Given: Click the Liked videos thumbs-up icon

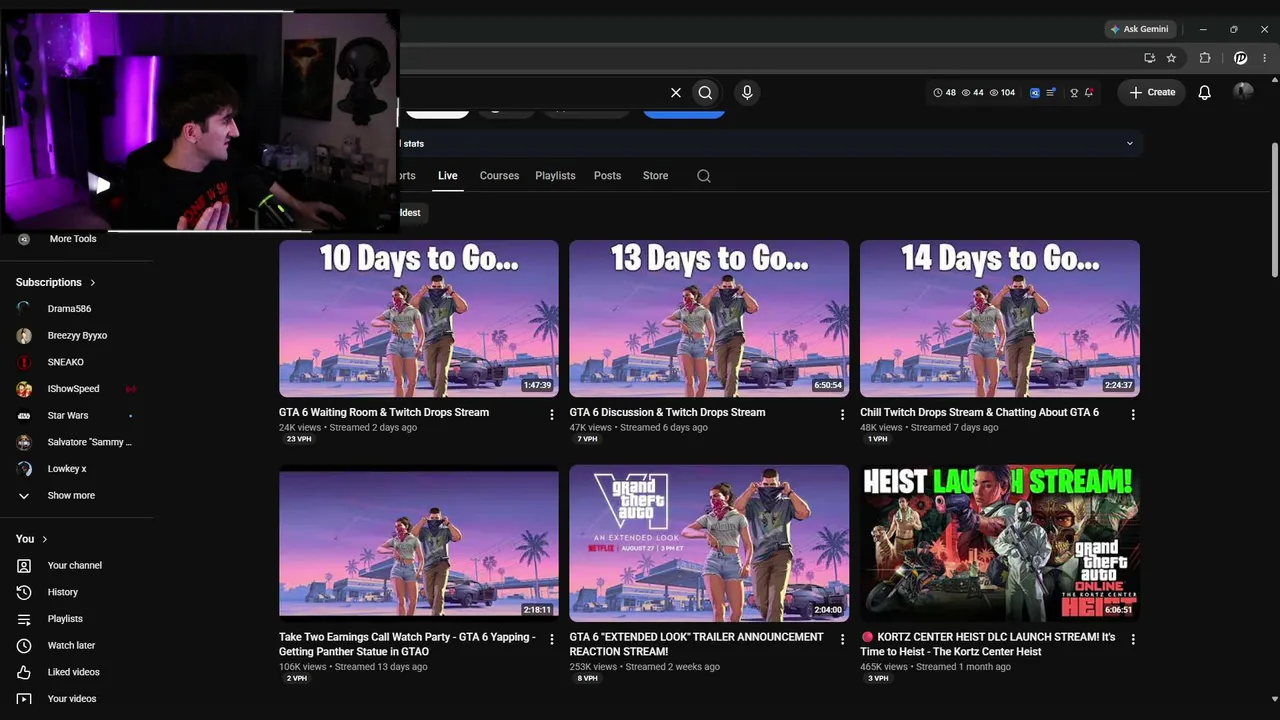Looking at the screenshot, I should 24,672.
